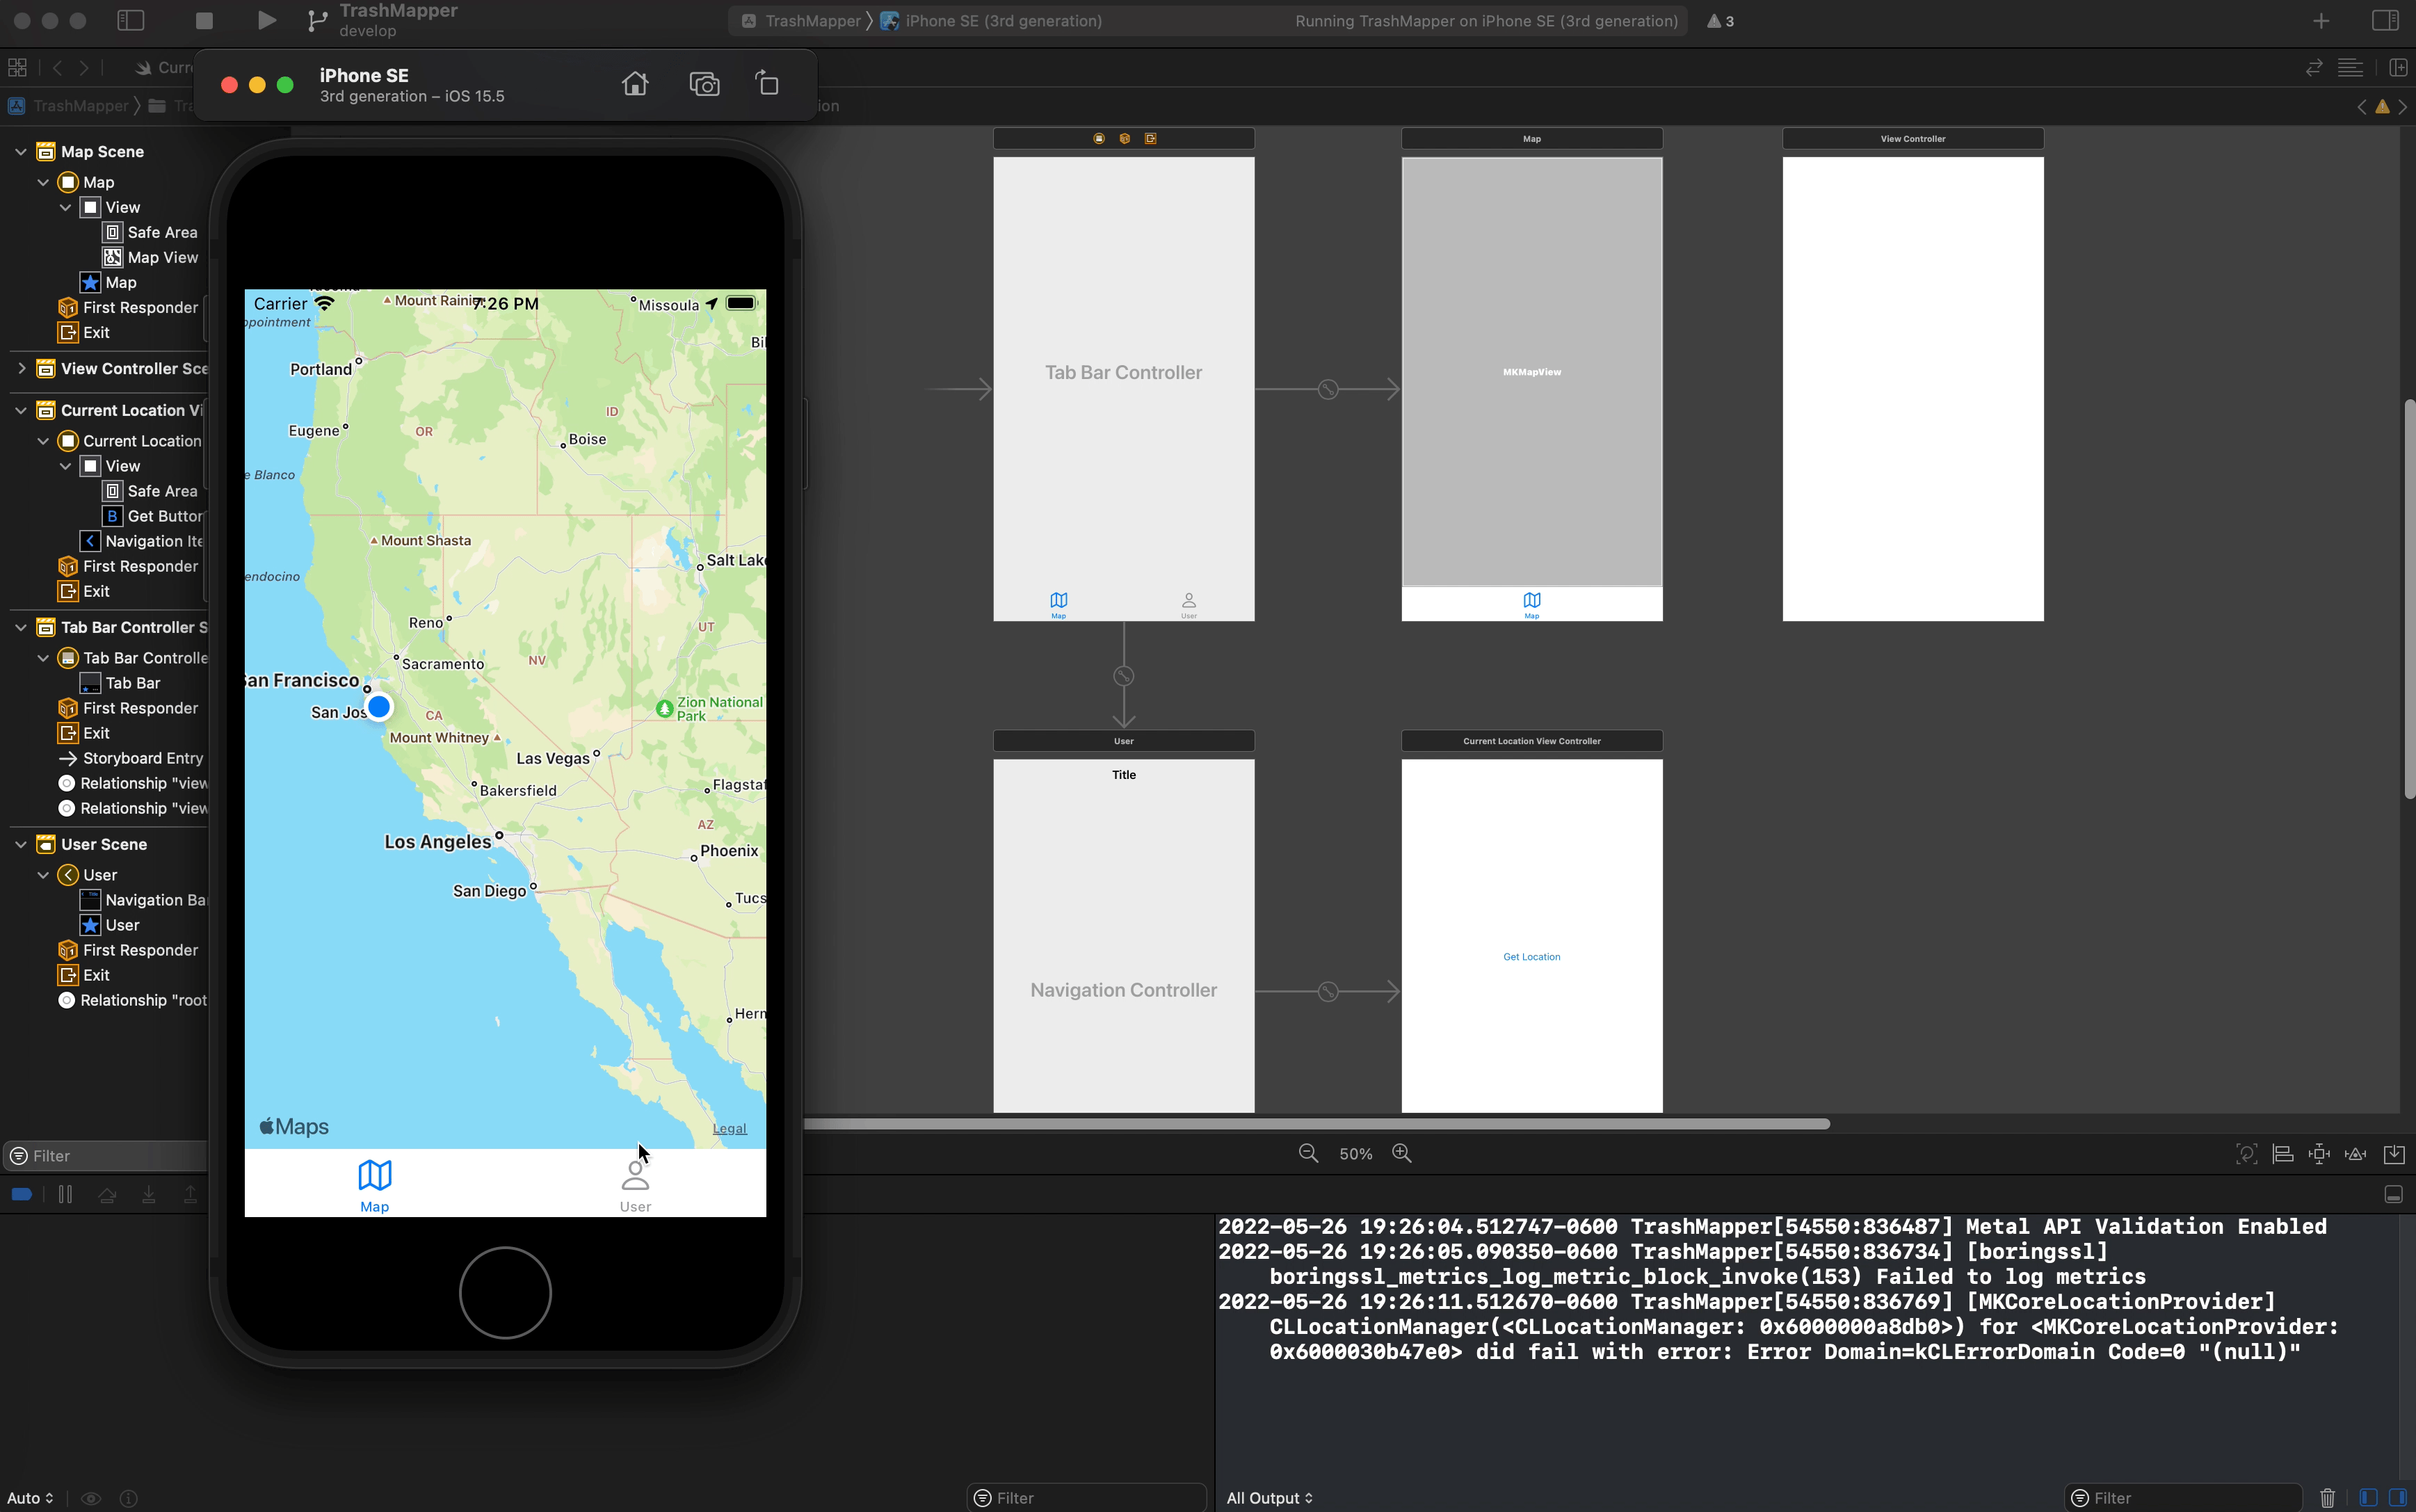Image resolution: width=2416 pixels, height=1512 pixels.
Task: Take a Simulator screenshot
Action: click(x=705, y=84)
